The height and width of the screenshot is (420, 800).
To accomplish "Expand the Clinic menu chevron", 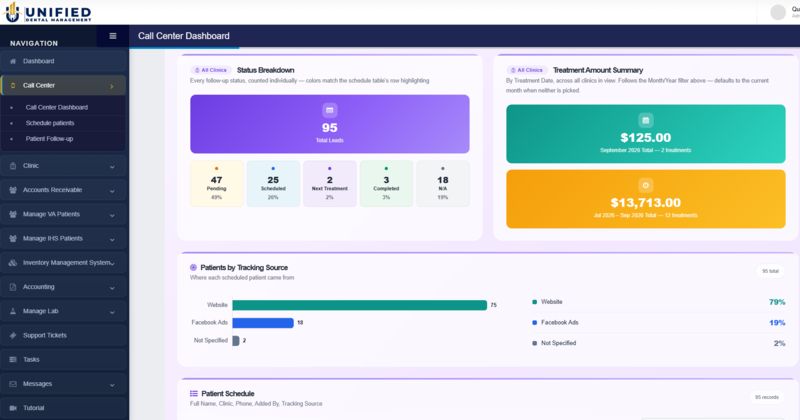I will [x=112, y=167].
